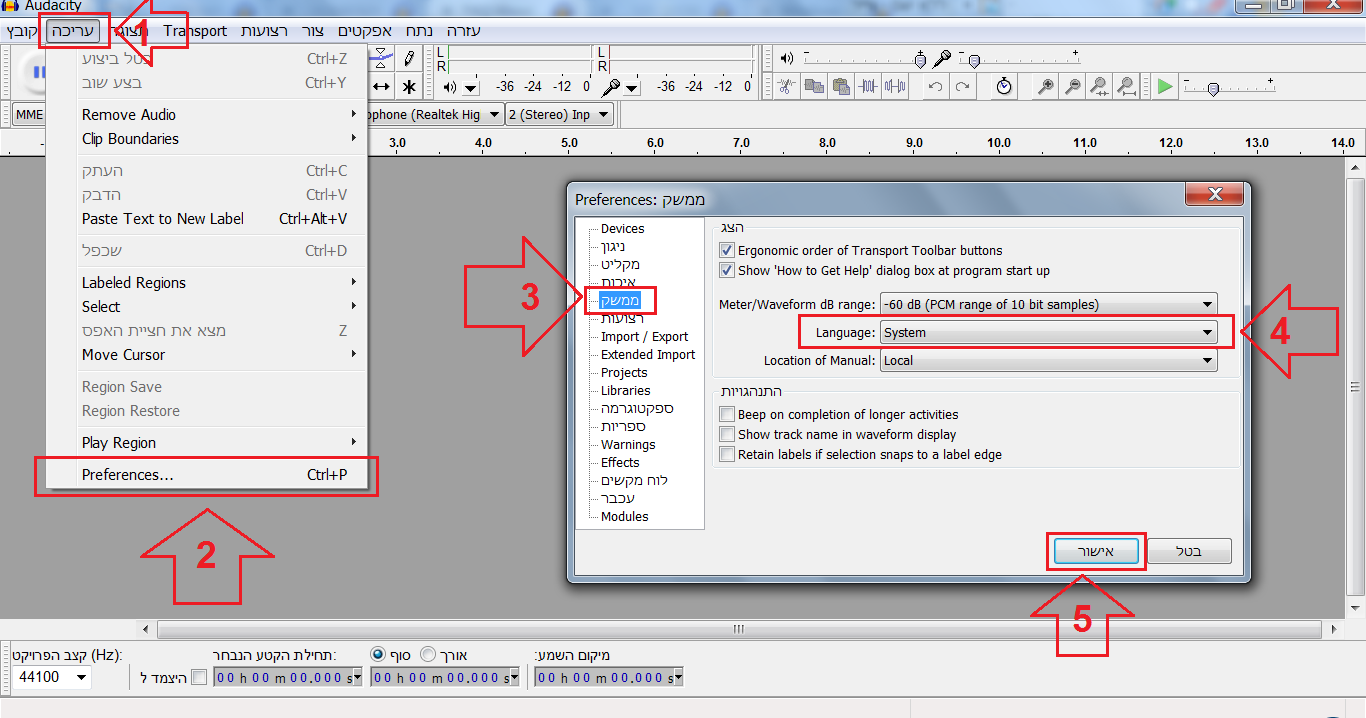Click the Silence audio icon

895,87
